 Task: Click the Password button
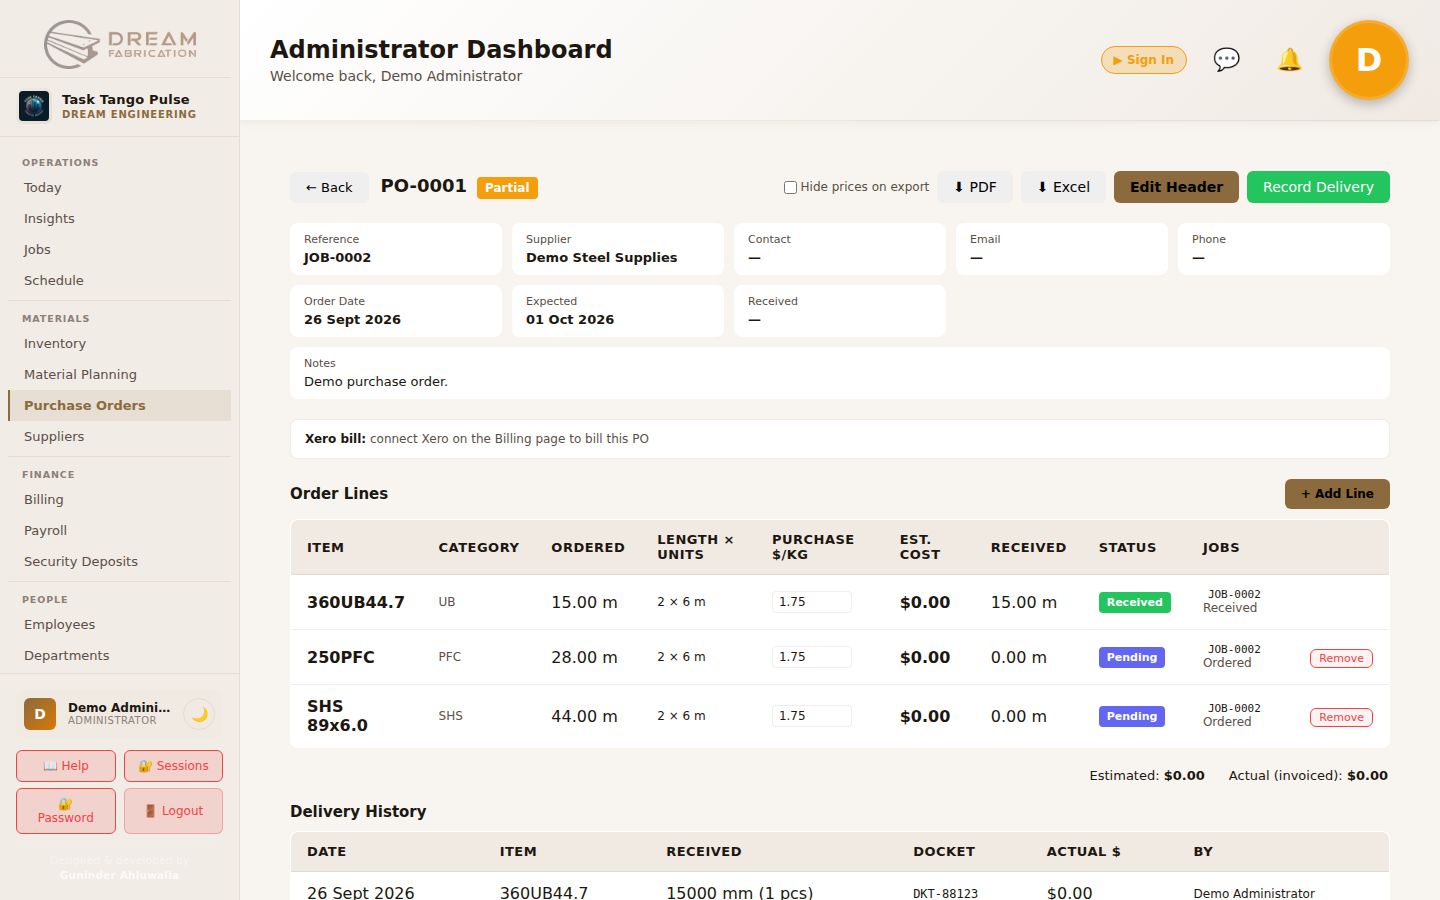tap(66, 811)
